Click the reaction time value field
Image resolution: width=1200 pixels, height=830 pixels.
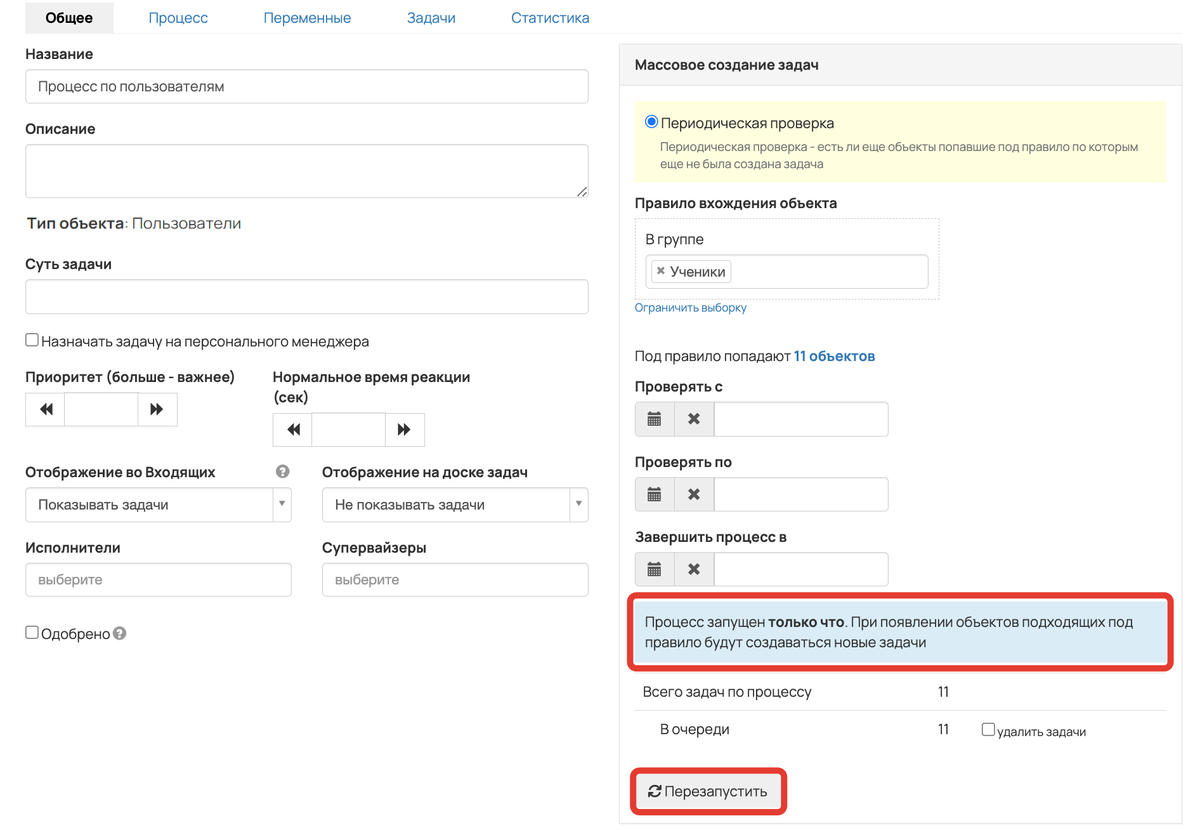pyautogui.click(x=348, y=430)
